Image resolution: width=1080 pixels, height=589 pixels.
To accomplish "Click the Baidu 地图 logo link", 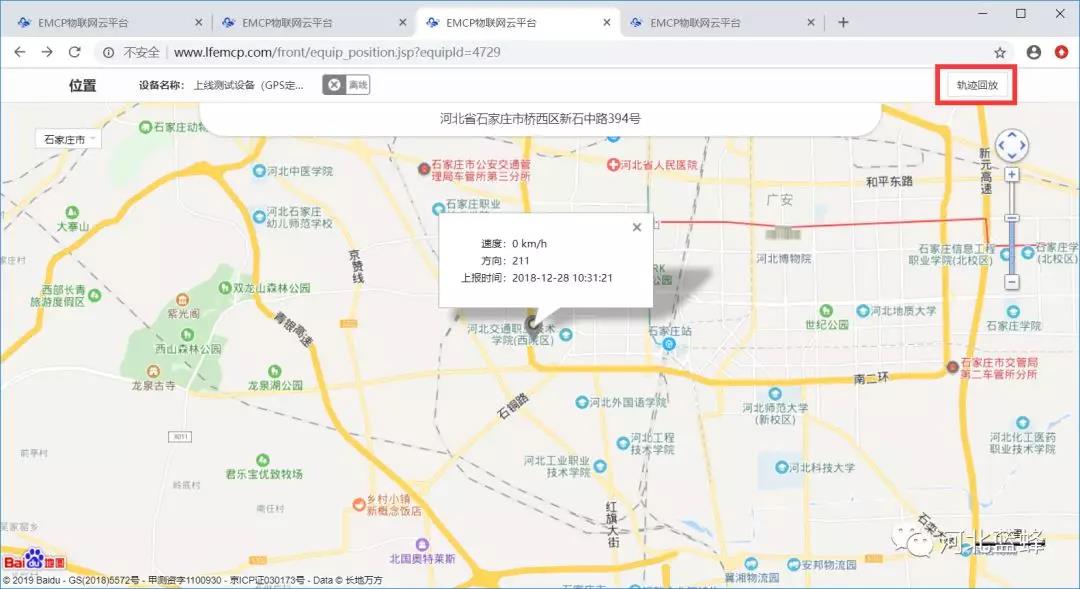I will click(34, 560).
